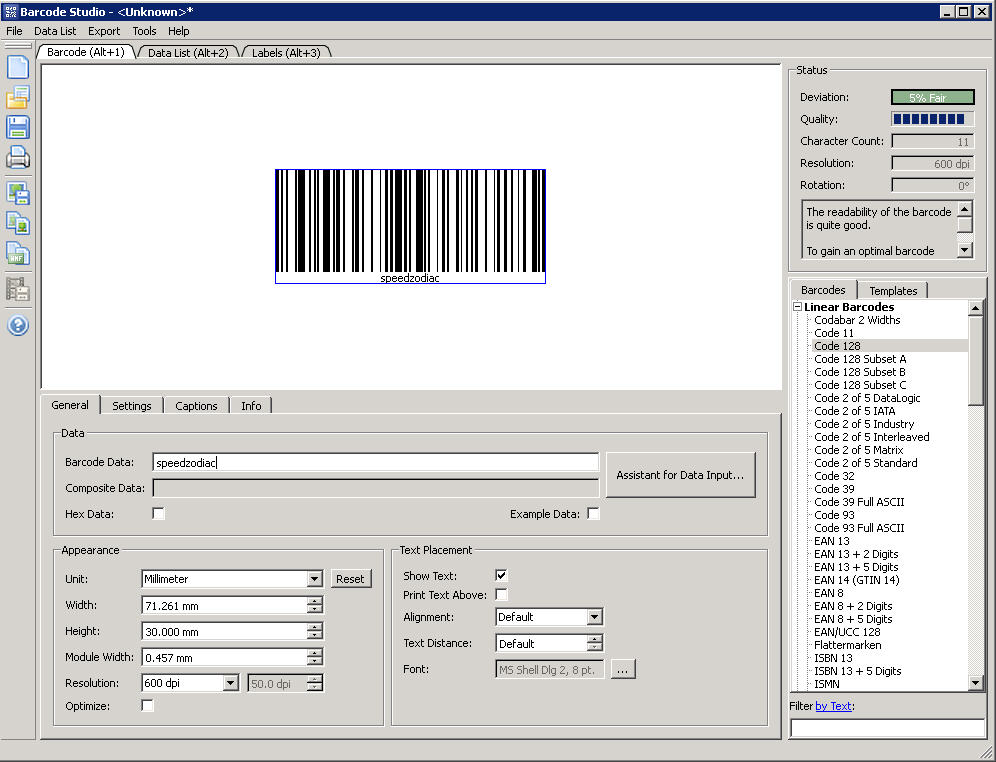The image size is (996, 762).
Task: Collapse the Linear Barcodes tree node
Action: coord(797,307)
